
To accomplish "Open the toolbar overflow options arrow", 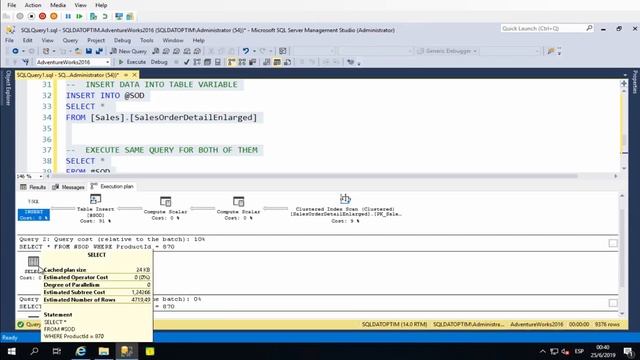I will [559, 51].
